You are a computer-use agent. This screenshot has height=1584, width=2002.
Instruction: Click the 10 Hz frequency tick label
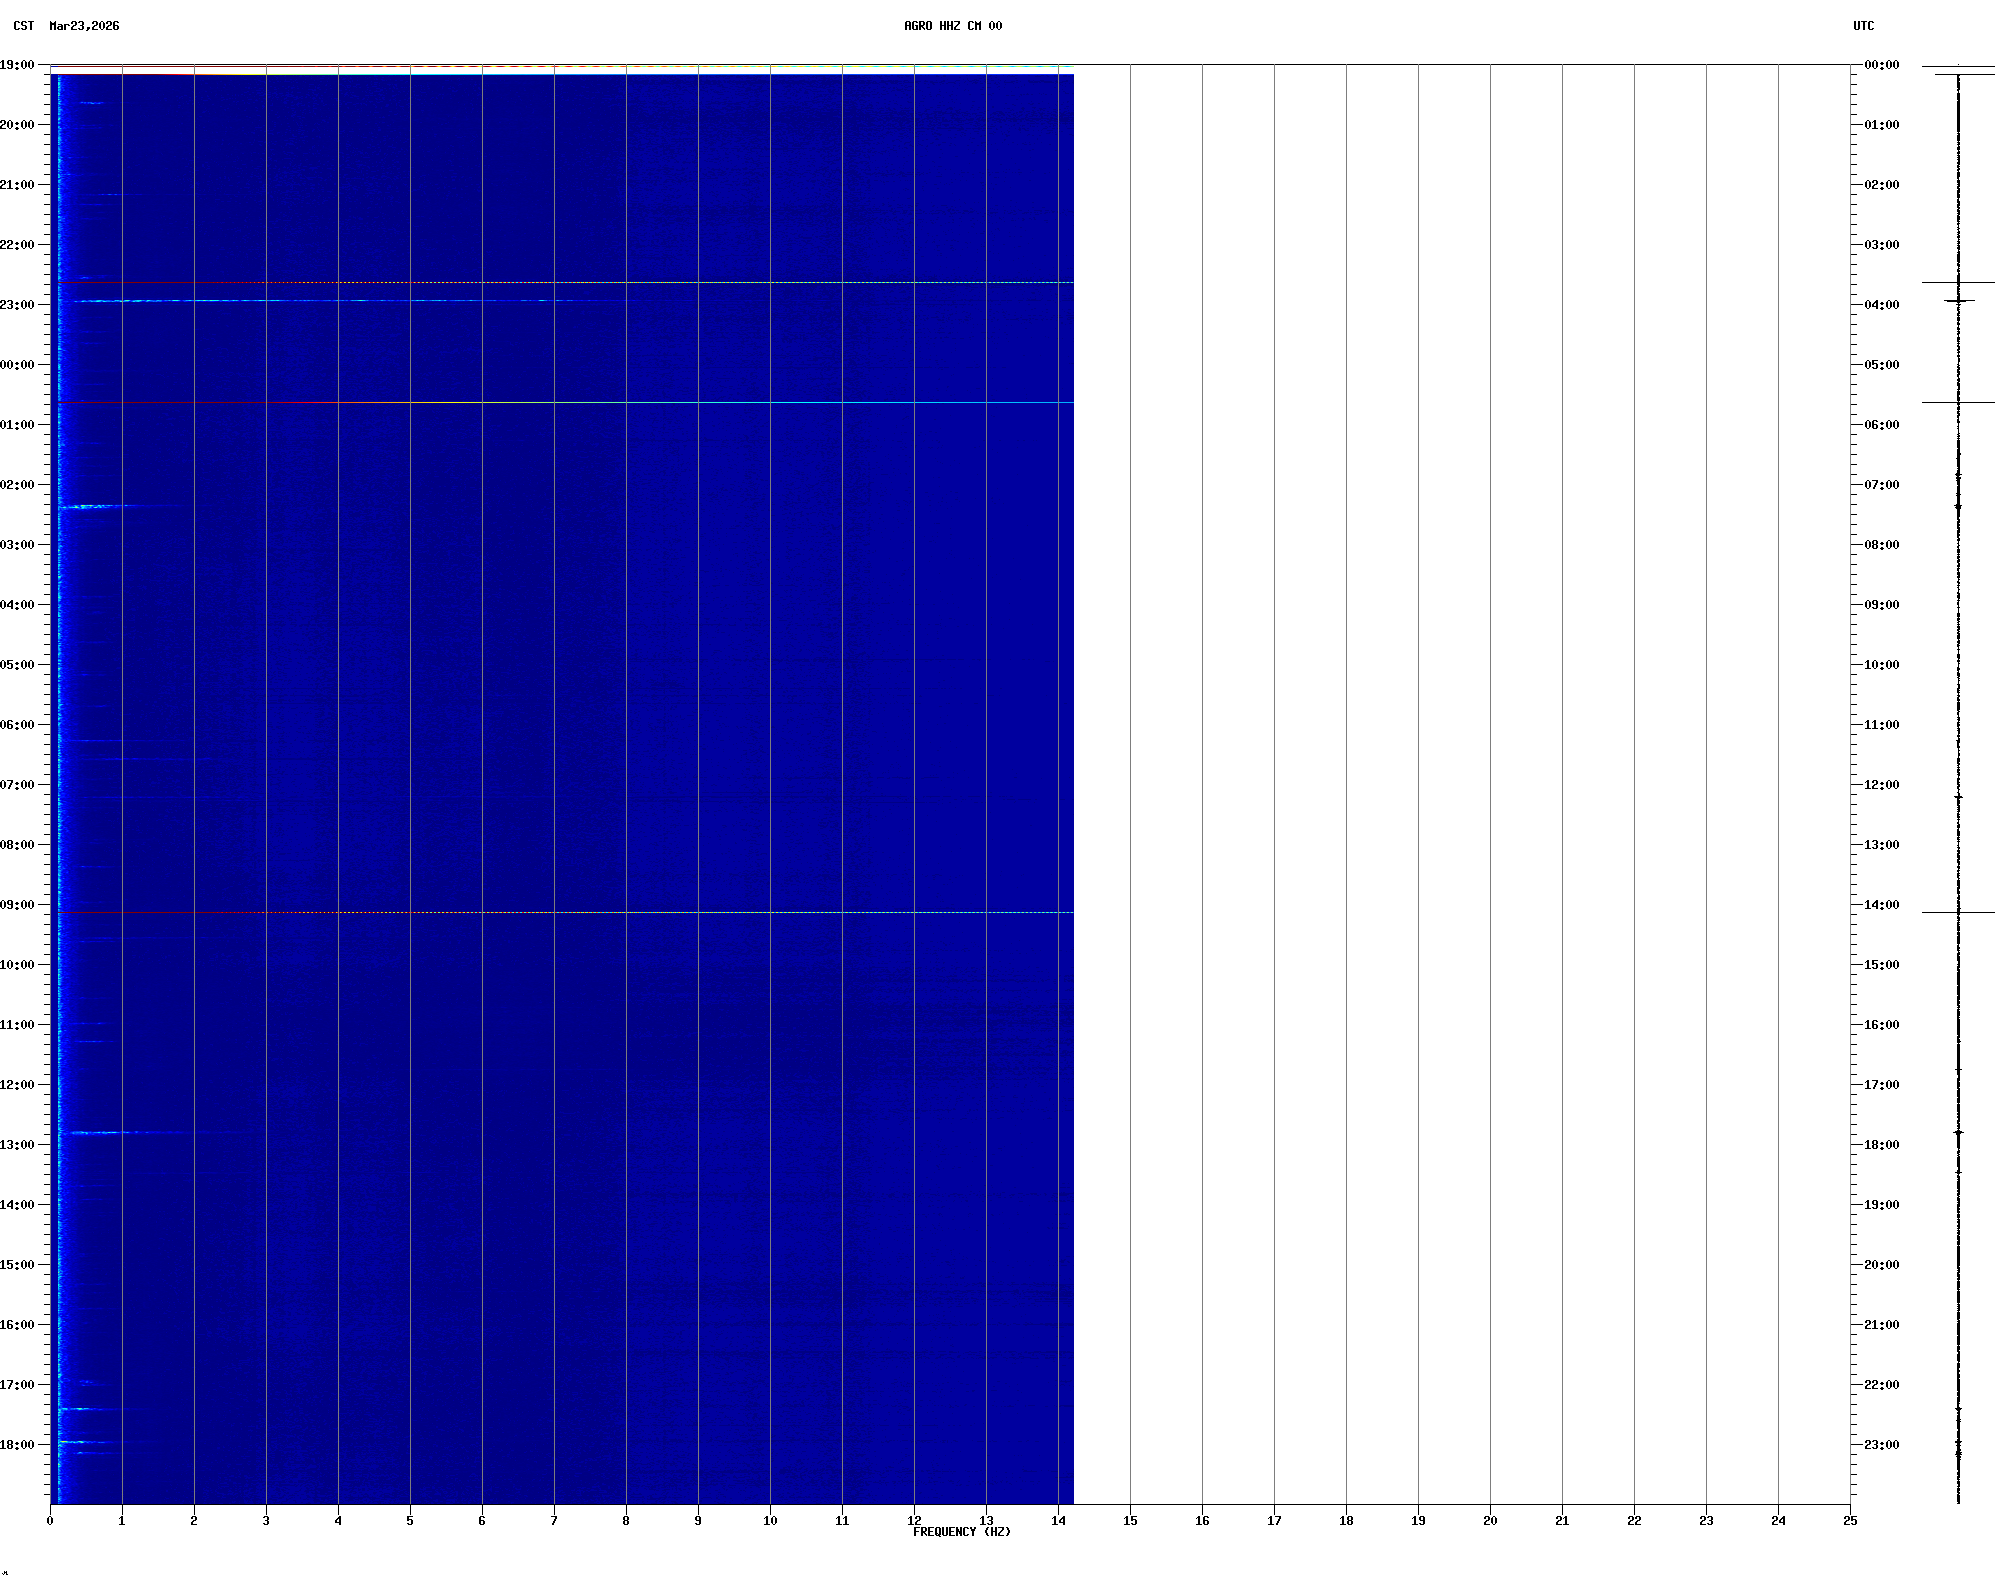[x=770, y=1521]
